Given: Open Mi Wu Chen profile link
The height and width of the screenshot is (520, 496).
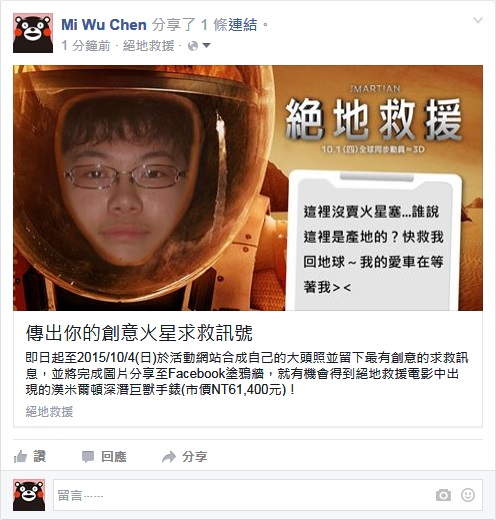Looking at the screenshot, I should [x=104, y=25].
